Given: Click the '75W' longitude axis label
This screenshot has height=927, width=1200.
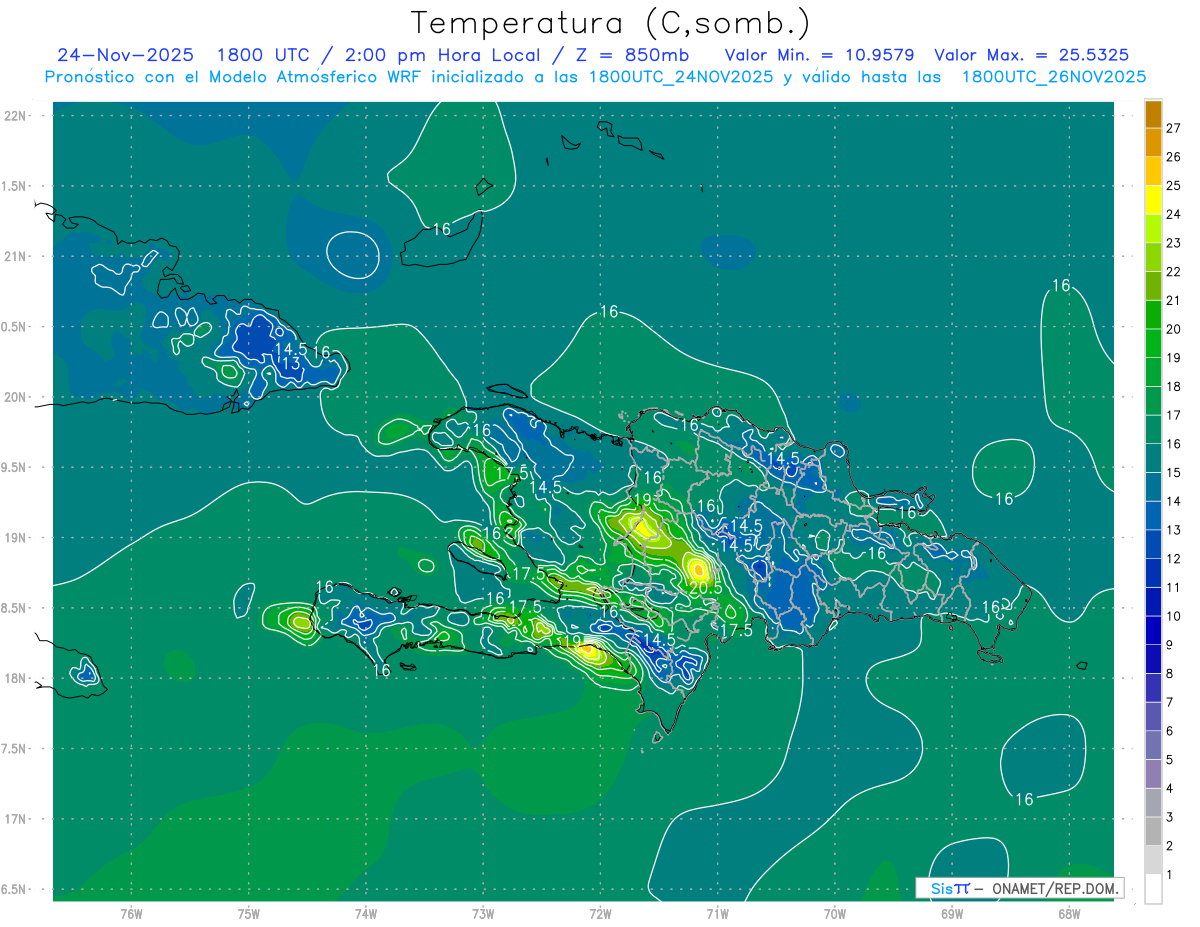Looking at the screenshot, I should [249, 913].
